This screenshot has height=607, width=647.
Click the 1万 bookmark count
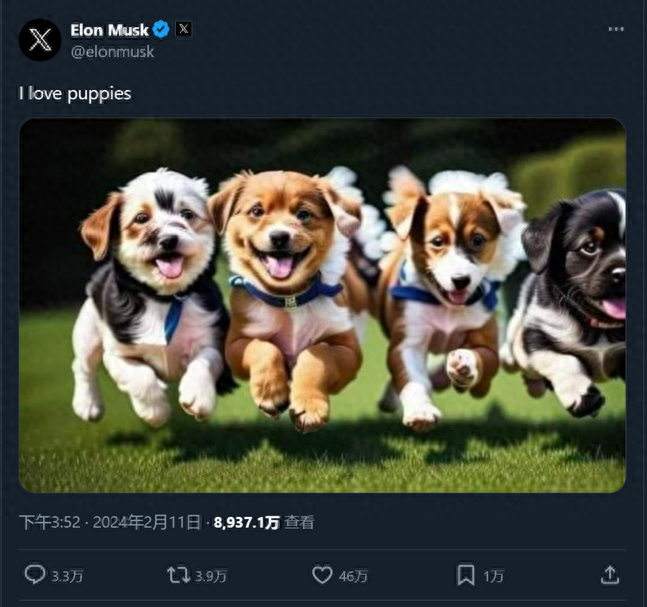click(x=494, y=576)
